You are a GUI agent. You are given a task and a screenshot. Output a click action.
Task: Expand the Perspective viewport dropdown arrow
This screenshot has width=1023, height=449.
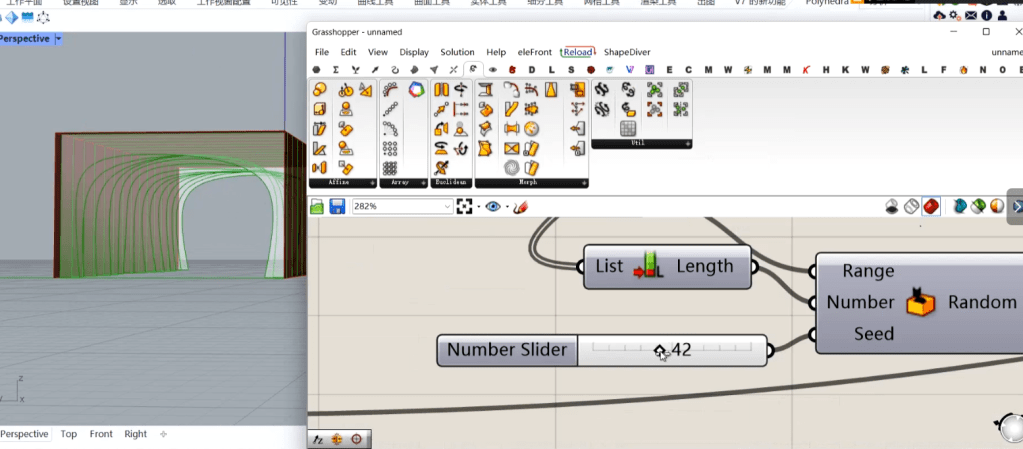click(58, 39)
